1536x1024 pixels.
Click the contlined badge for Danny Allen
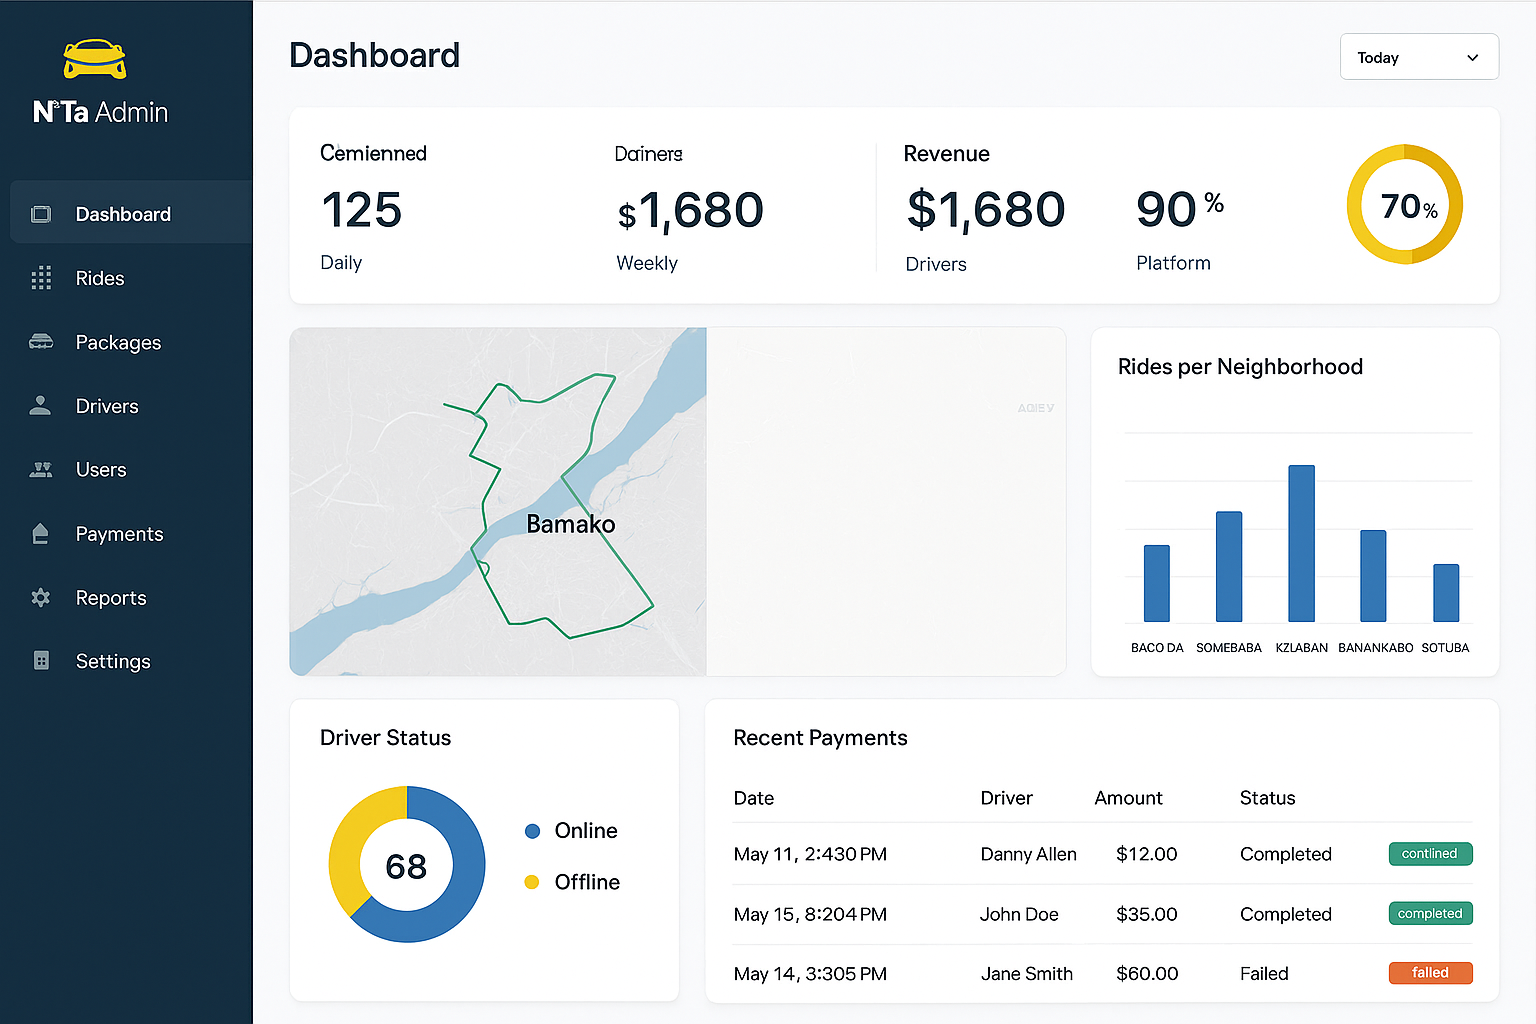1430,854
